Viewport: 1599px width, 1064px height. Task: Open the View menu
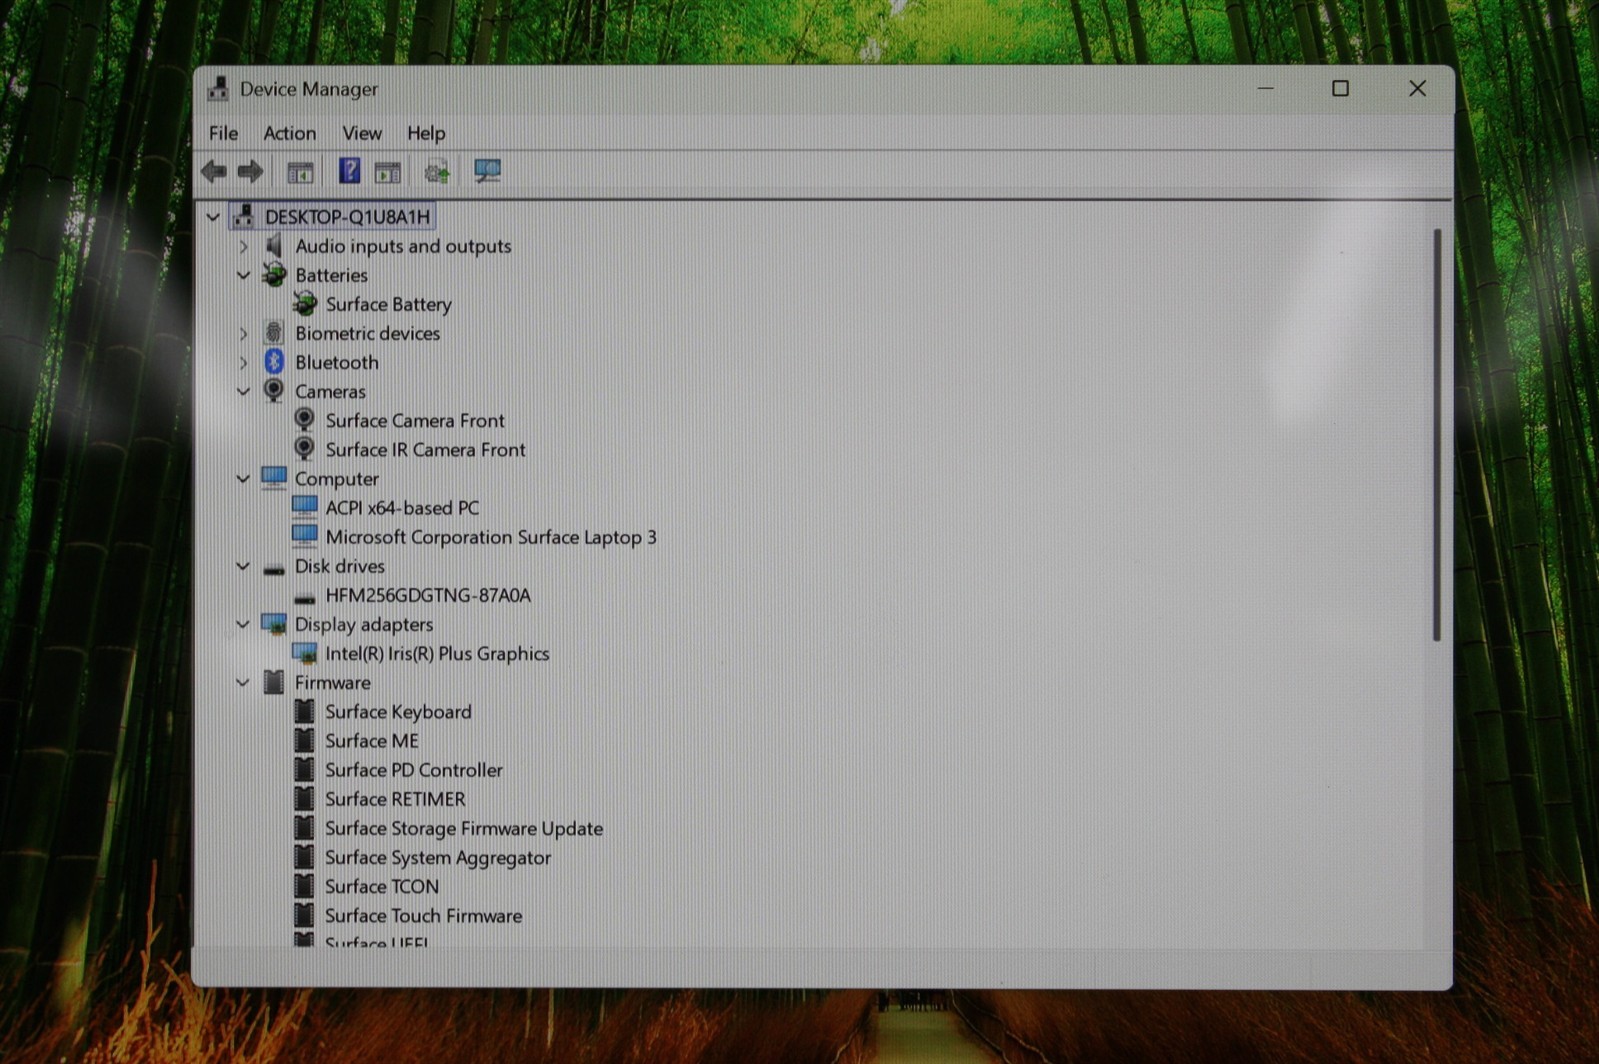click(362, 133)
